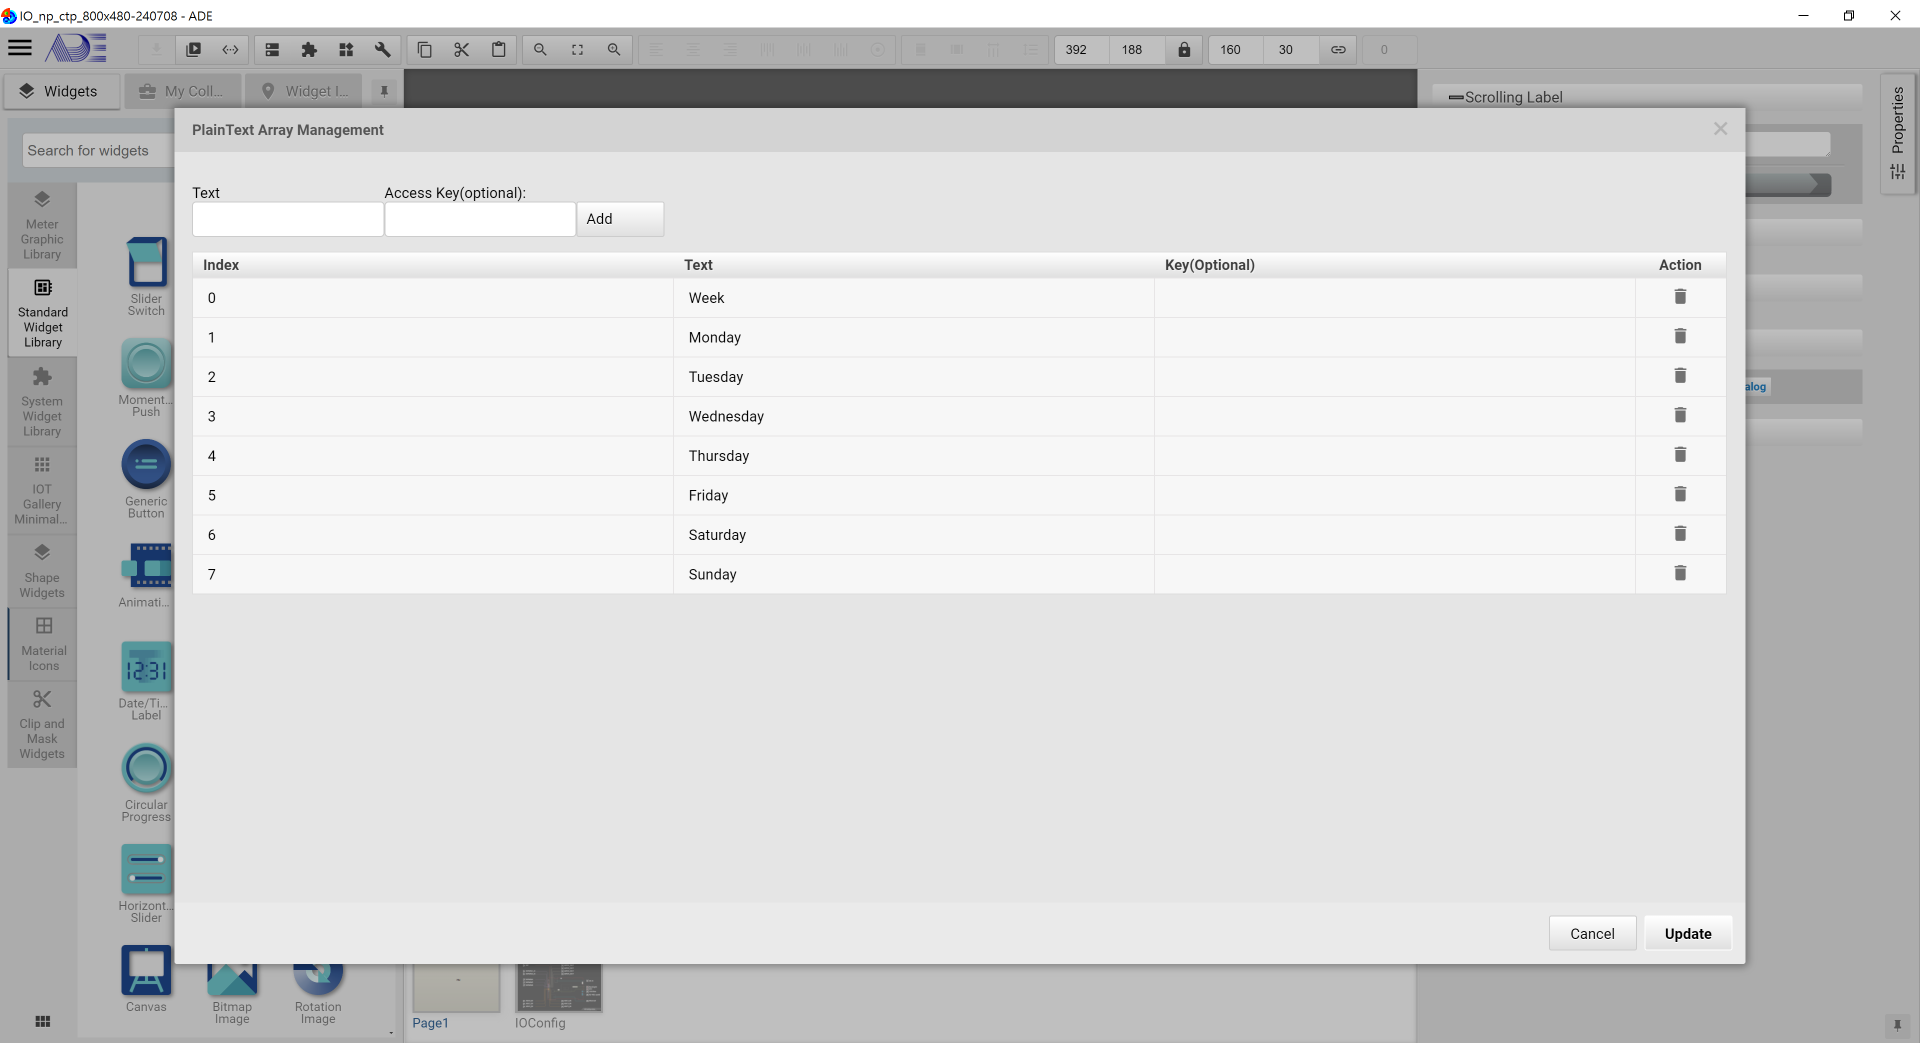Click the wrench settings tool icon
Image resolution: width=1920 pixels, height=1045 pixels.
tap(383, 50)
